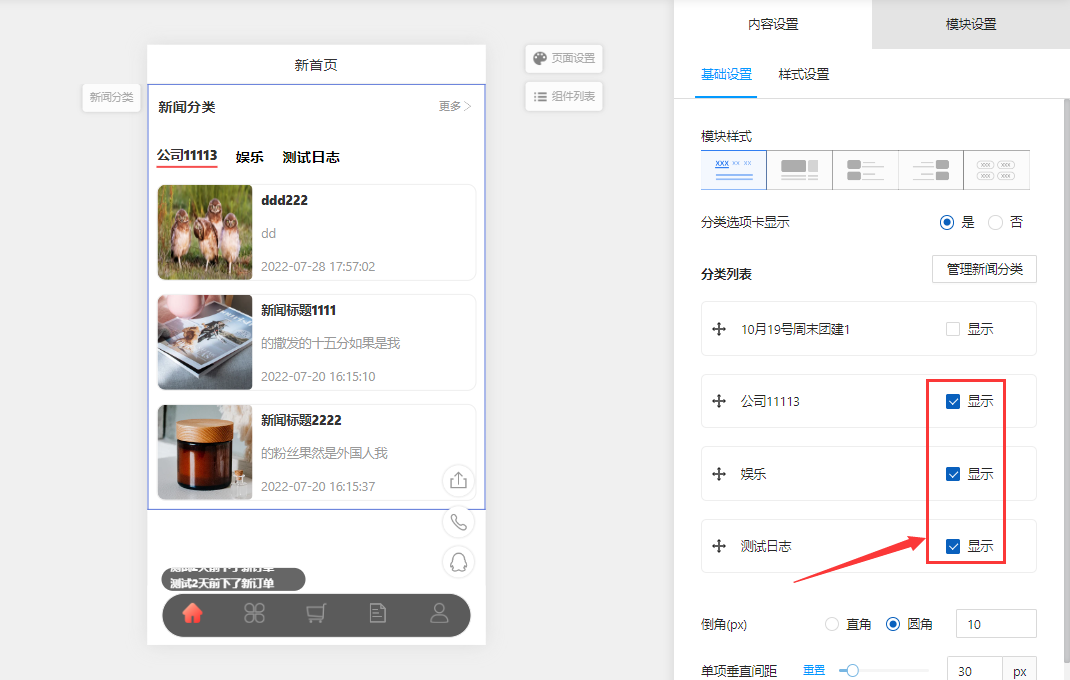Click the 管理新闻分类 button
Viewport: 1070px width, 680px height.
(984, 269)
